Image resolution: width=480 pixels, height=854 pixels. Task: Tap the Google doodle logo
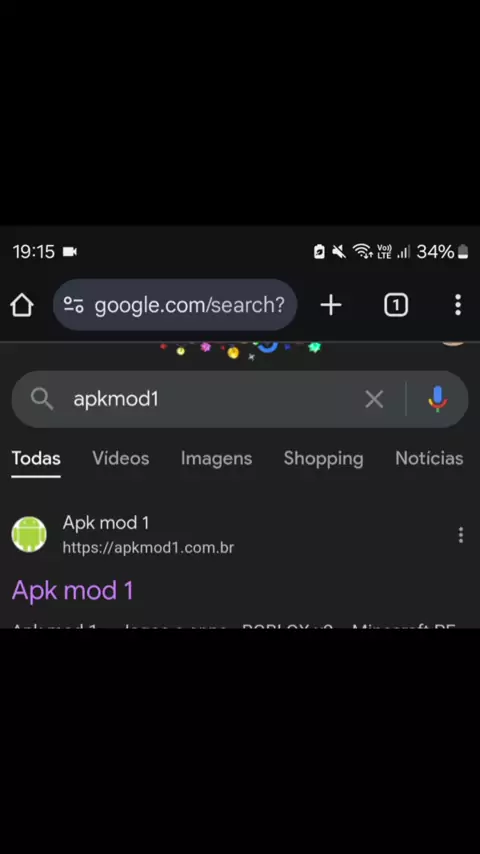click(x=240, y=350)
